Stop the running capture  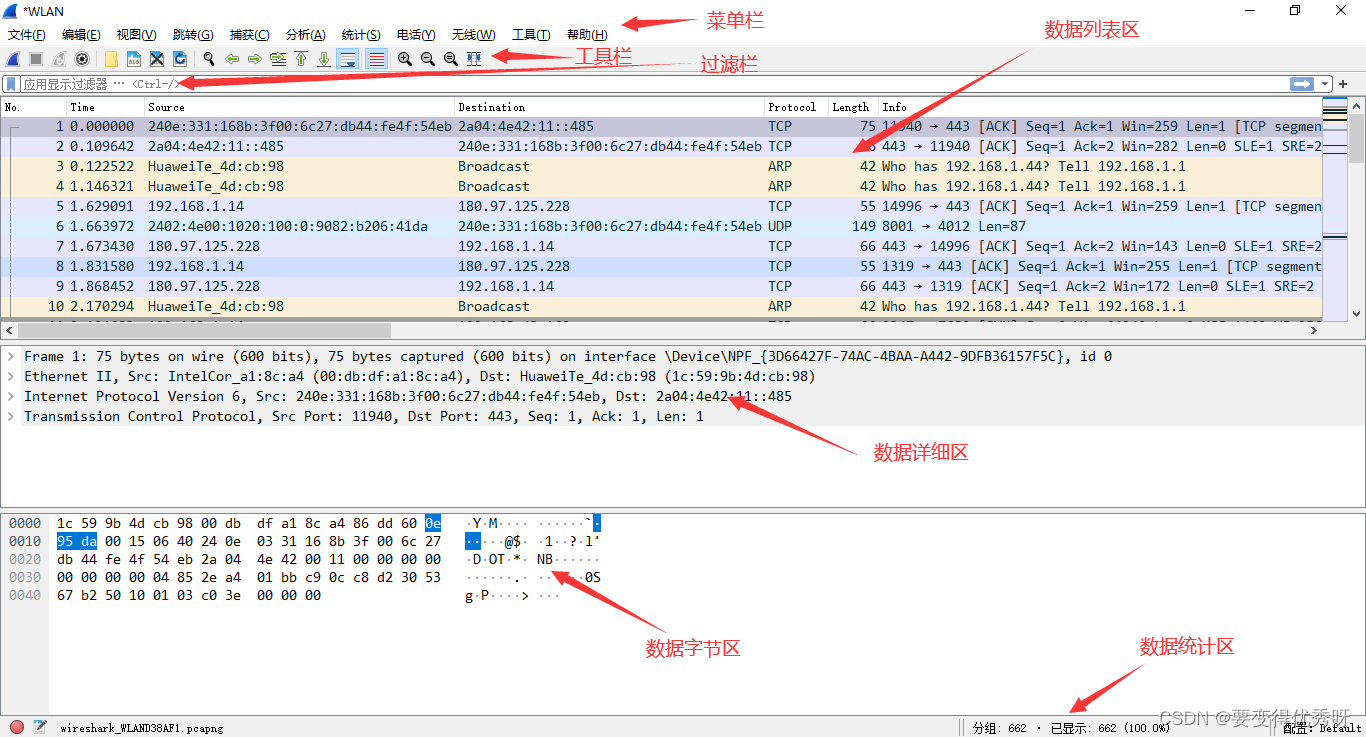[x=36, y=59]
